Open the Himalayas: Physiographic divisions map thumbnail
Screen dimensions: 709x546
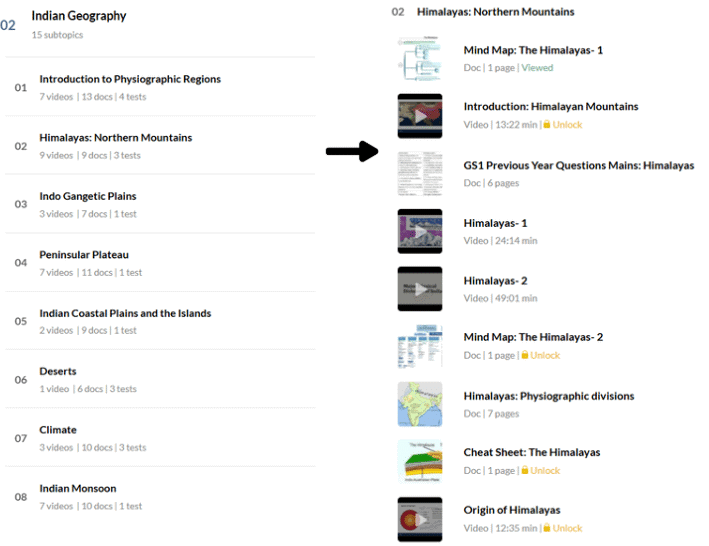pos(420,404)
